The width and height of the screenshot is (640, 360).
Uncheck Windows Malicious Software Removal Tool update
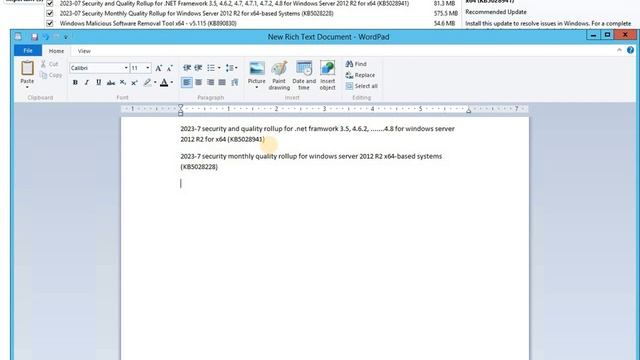(x=50, y=23)
